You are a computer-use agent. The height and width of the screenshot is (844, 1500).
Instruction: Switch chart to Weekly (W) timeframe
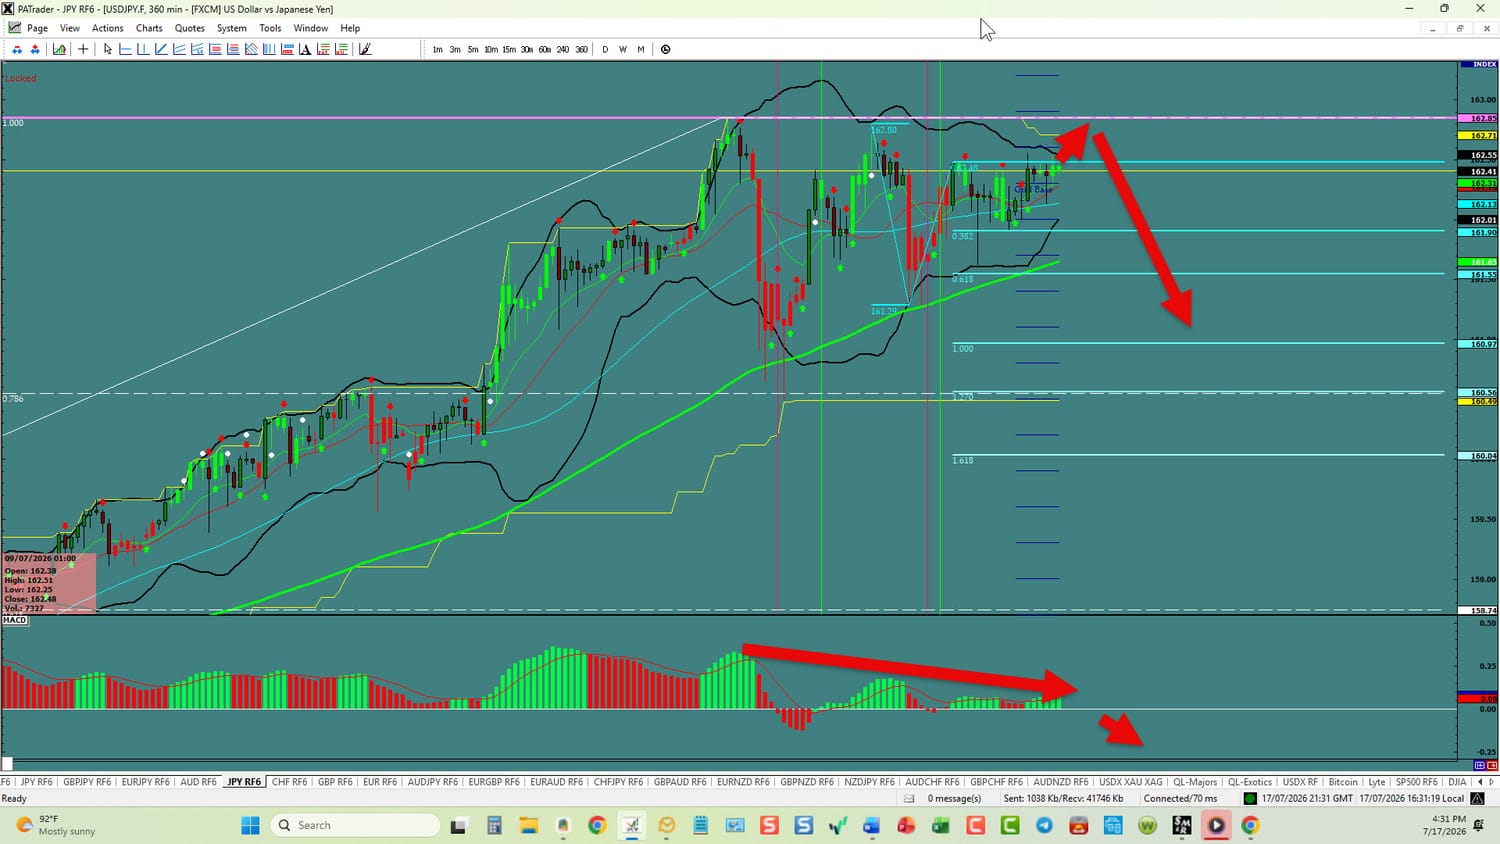(623, 49)
